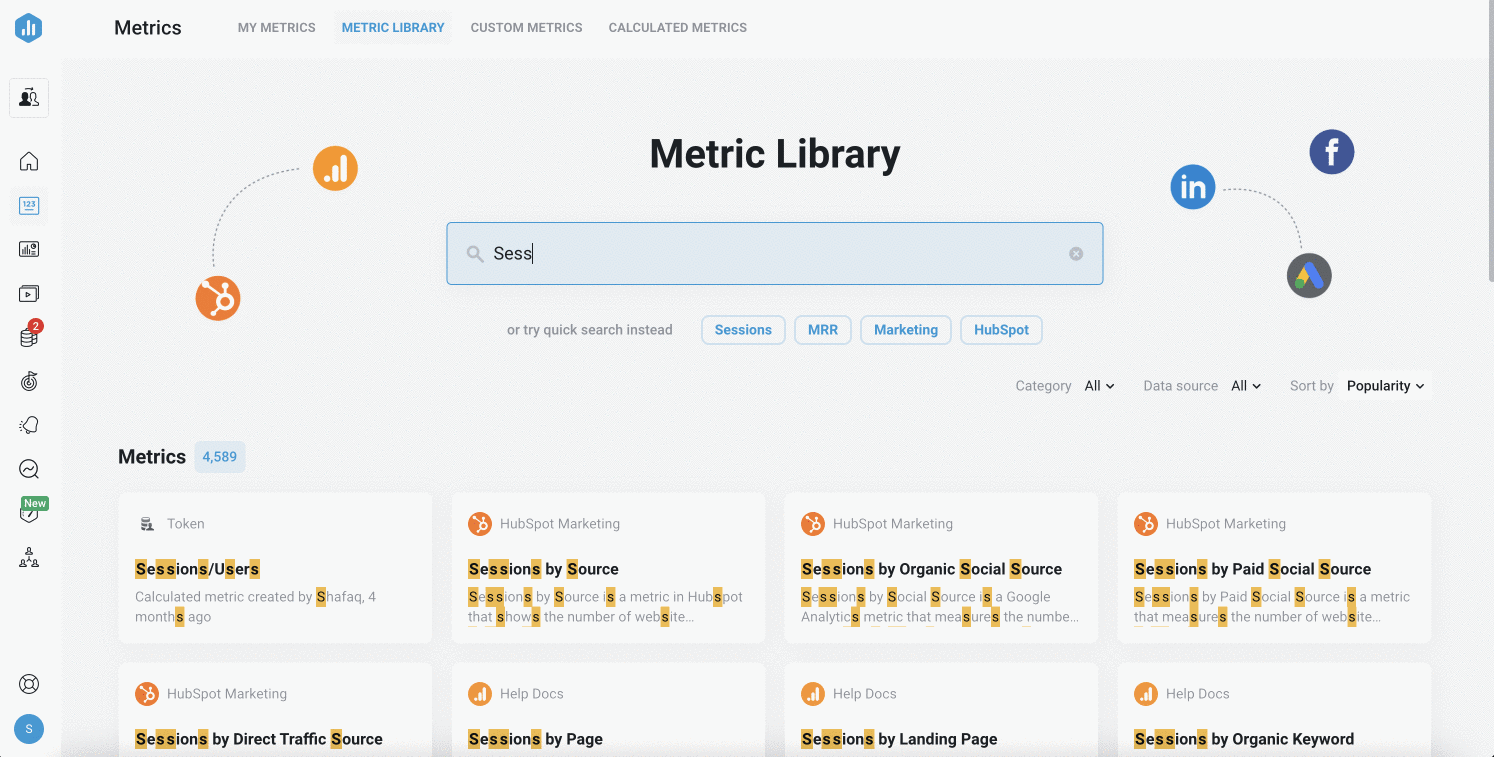Clear the search field with the X icon

pyautogui.click(x=1076, y=253)
